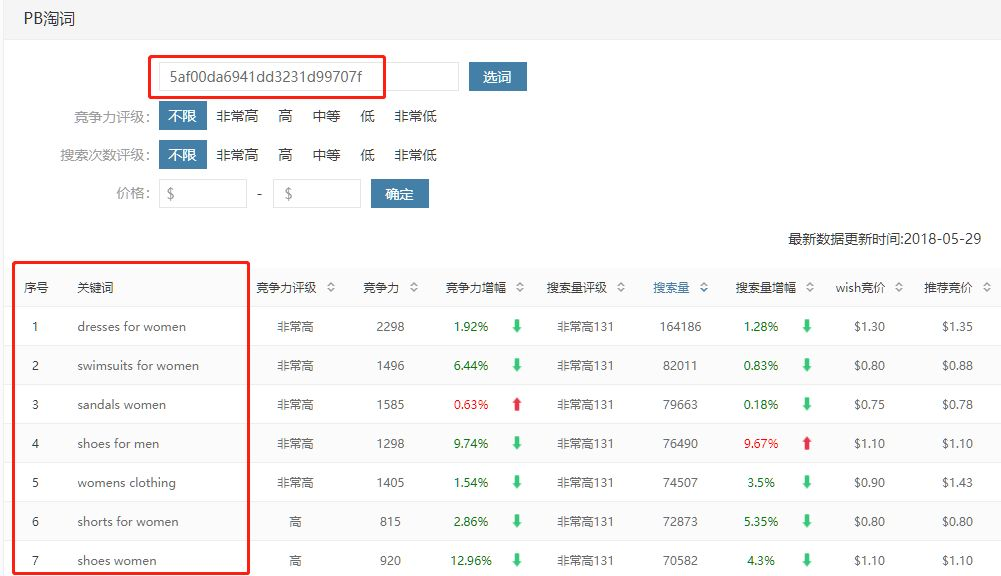Click search volume value 164186
The height and width of the screenshot is (576, 1001).
tap(681, 326)
